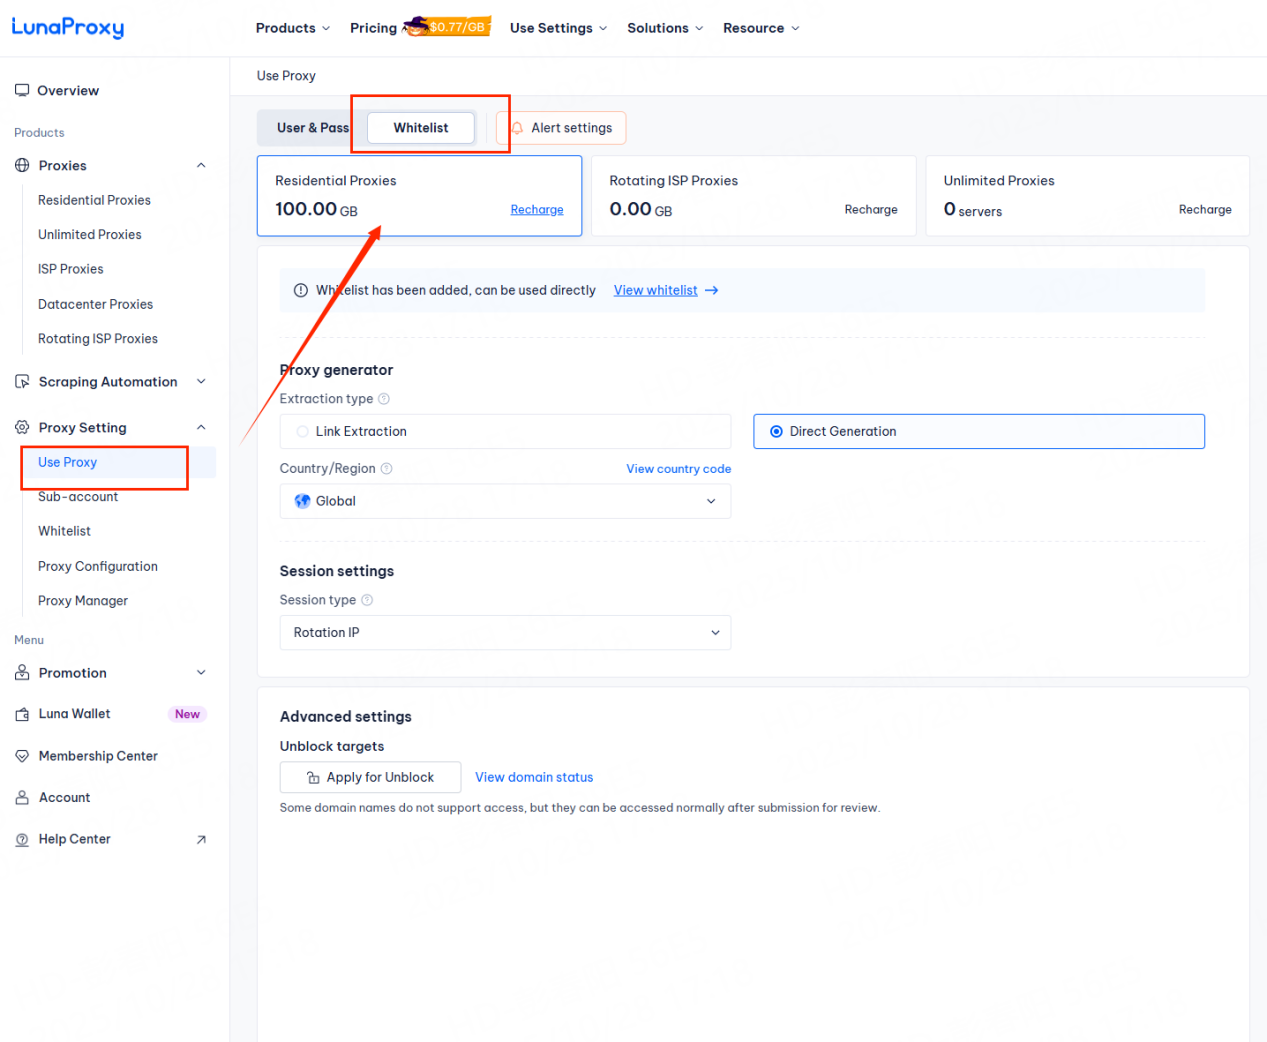Click the Apply for Unblock button
1267x1042 pixels.
pyautogui.click(x=370, y=777)
